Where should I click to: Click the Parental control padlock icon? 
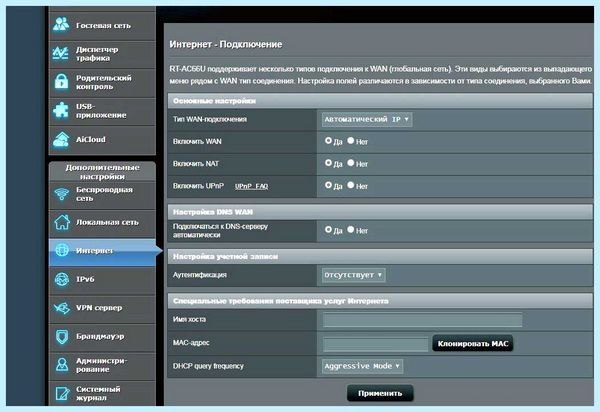click(61, 81)
